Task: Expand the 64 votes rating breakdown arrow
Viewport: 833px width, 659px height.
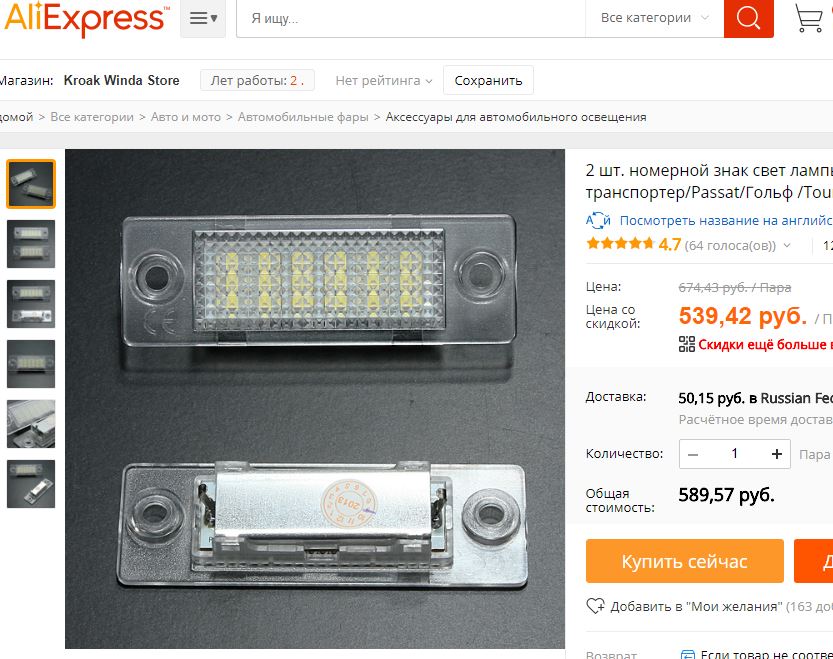Action: (787, 246)
